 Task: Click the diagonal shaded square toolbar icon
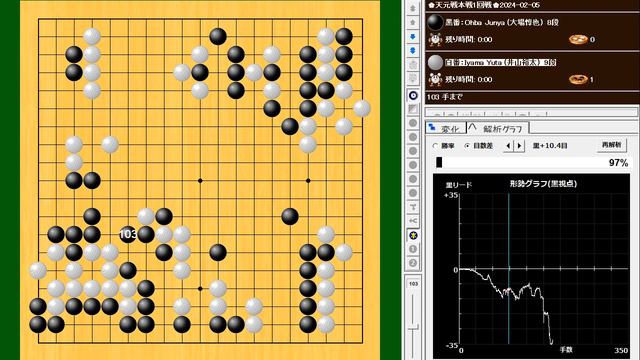(x=413, y=109)
